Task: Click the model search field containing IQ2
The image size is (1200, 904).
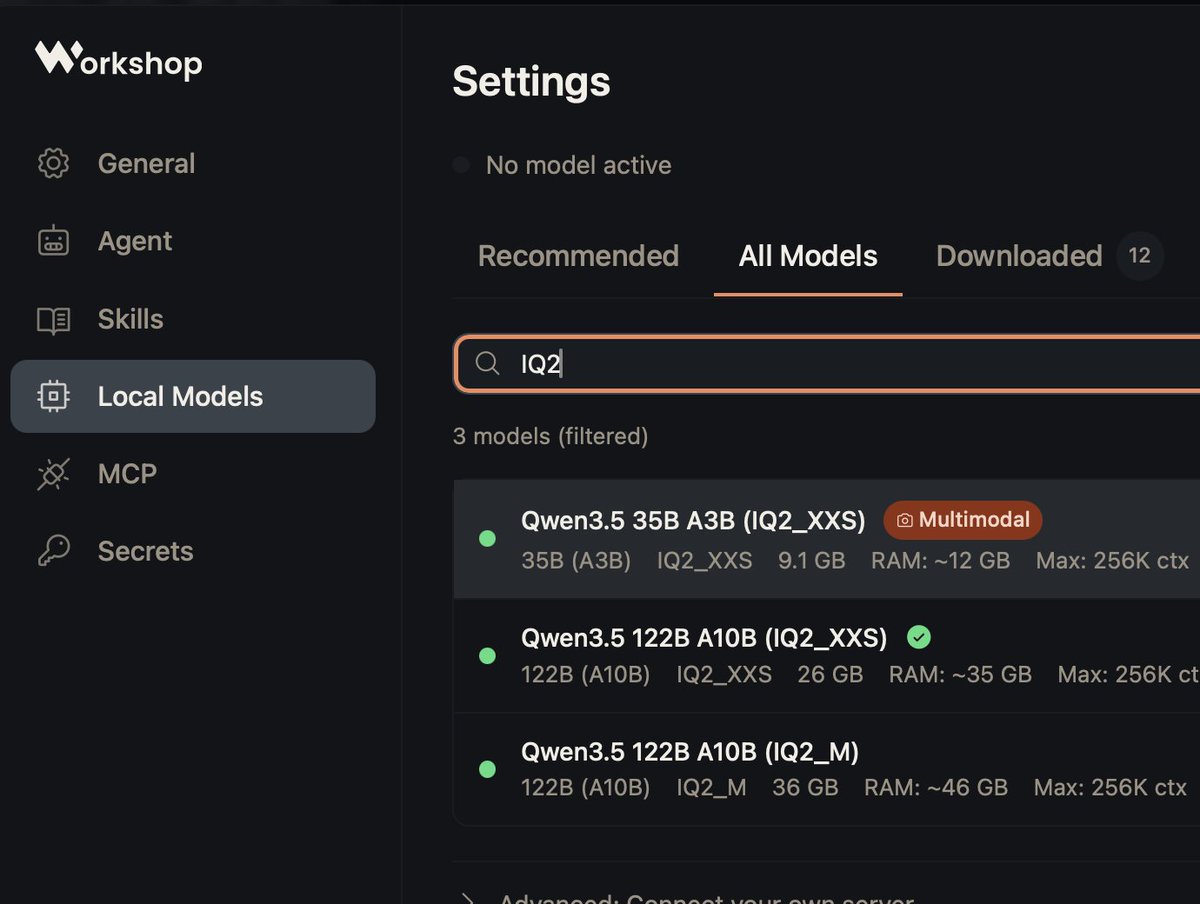Action: (828, 363)
